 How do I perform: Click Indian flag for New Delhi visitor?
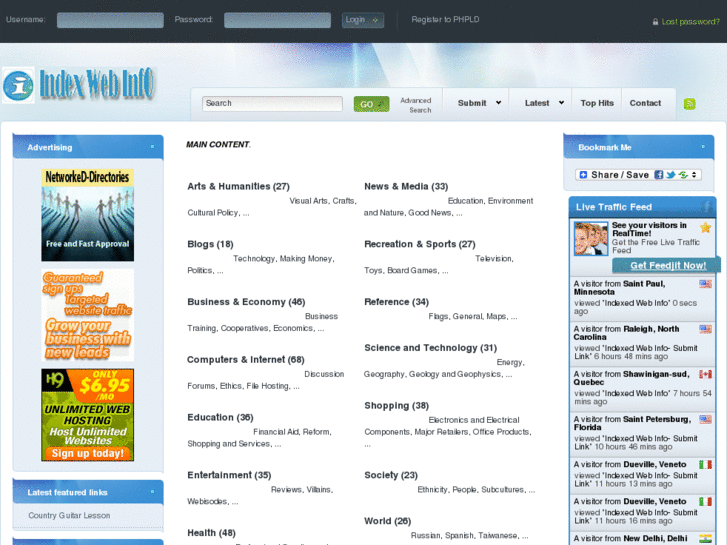[x=705, y=539]
